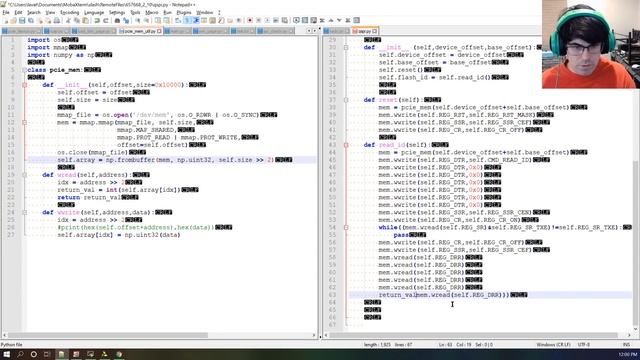
Task: Click the Print toolbar icon
Action: click(57, 20)
